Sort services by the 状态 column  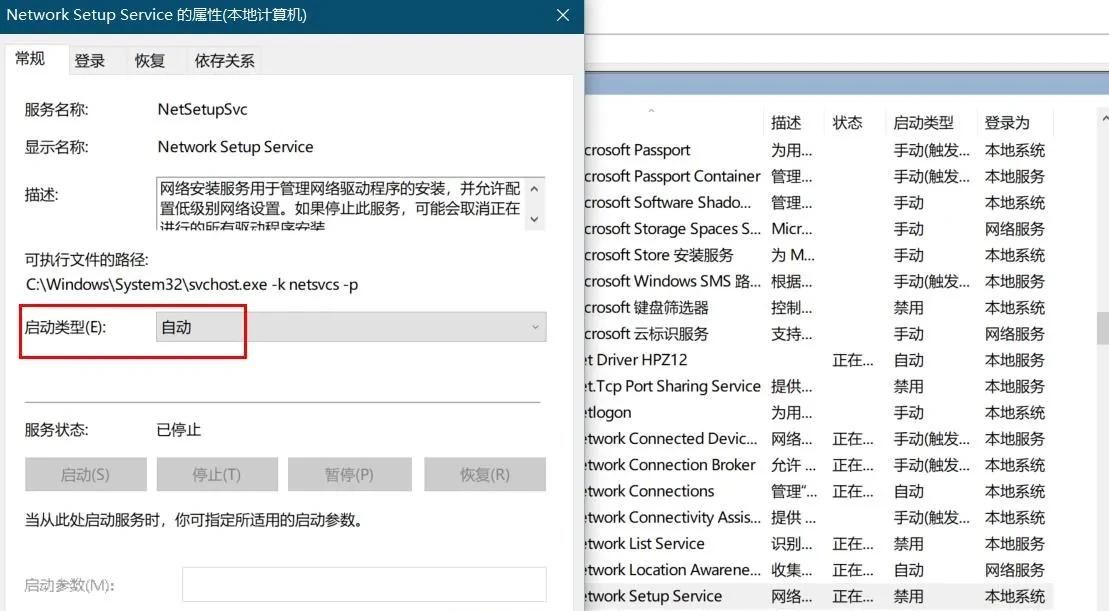pyautogui.click(x=848, y=122)
